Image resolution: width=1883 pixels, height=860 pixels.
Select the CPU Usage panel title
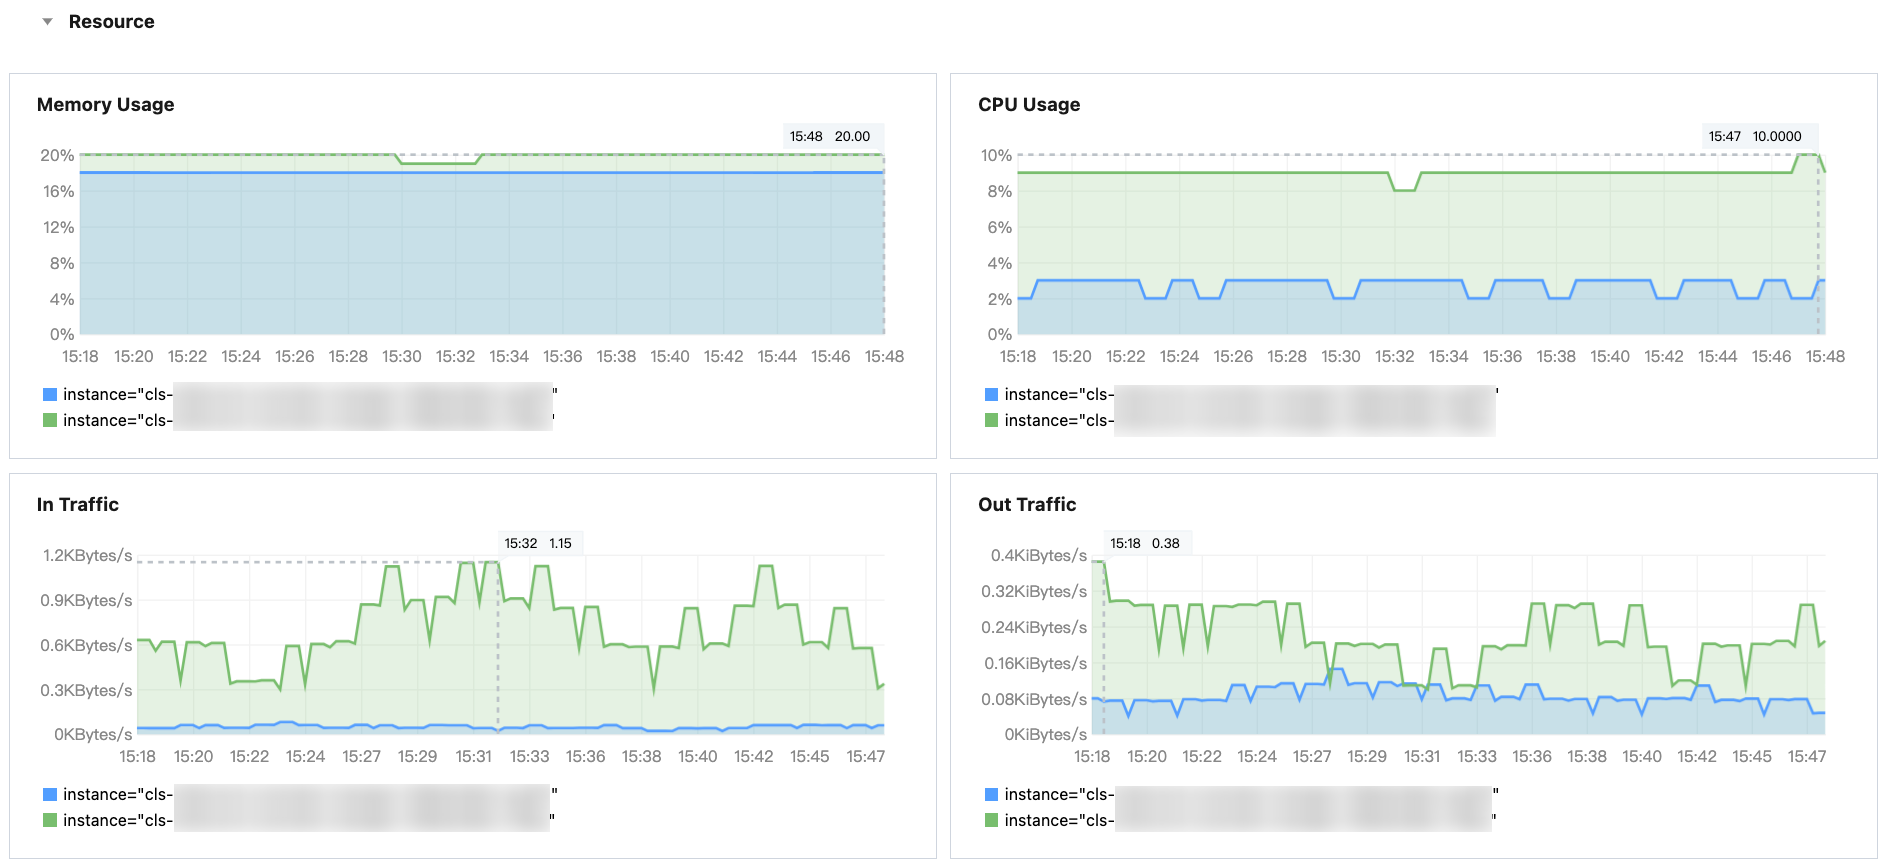(1028, 105)
